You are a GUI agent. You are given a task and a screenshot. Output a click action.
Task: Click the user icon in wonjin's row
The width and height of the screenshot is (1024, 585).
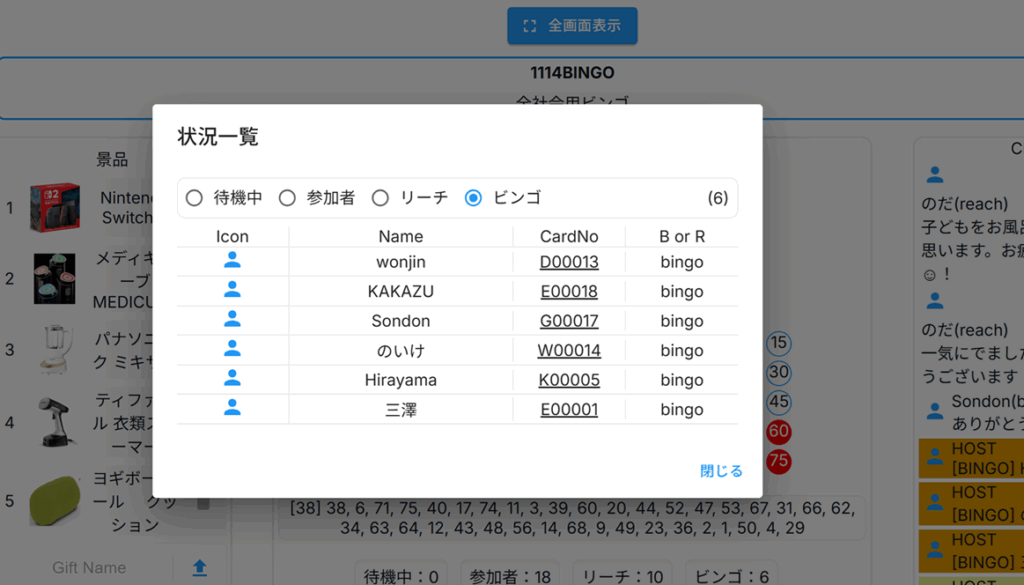(232, 261)
